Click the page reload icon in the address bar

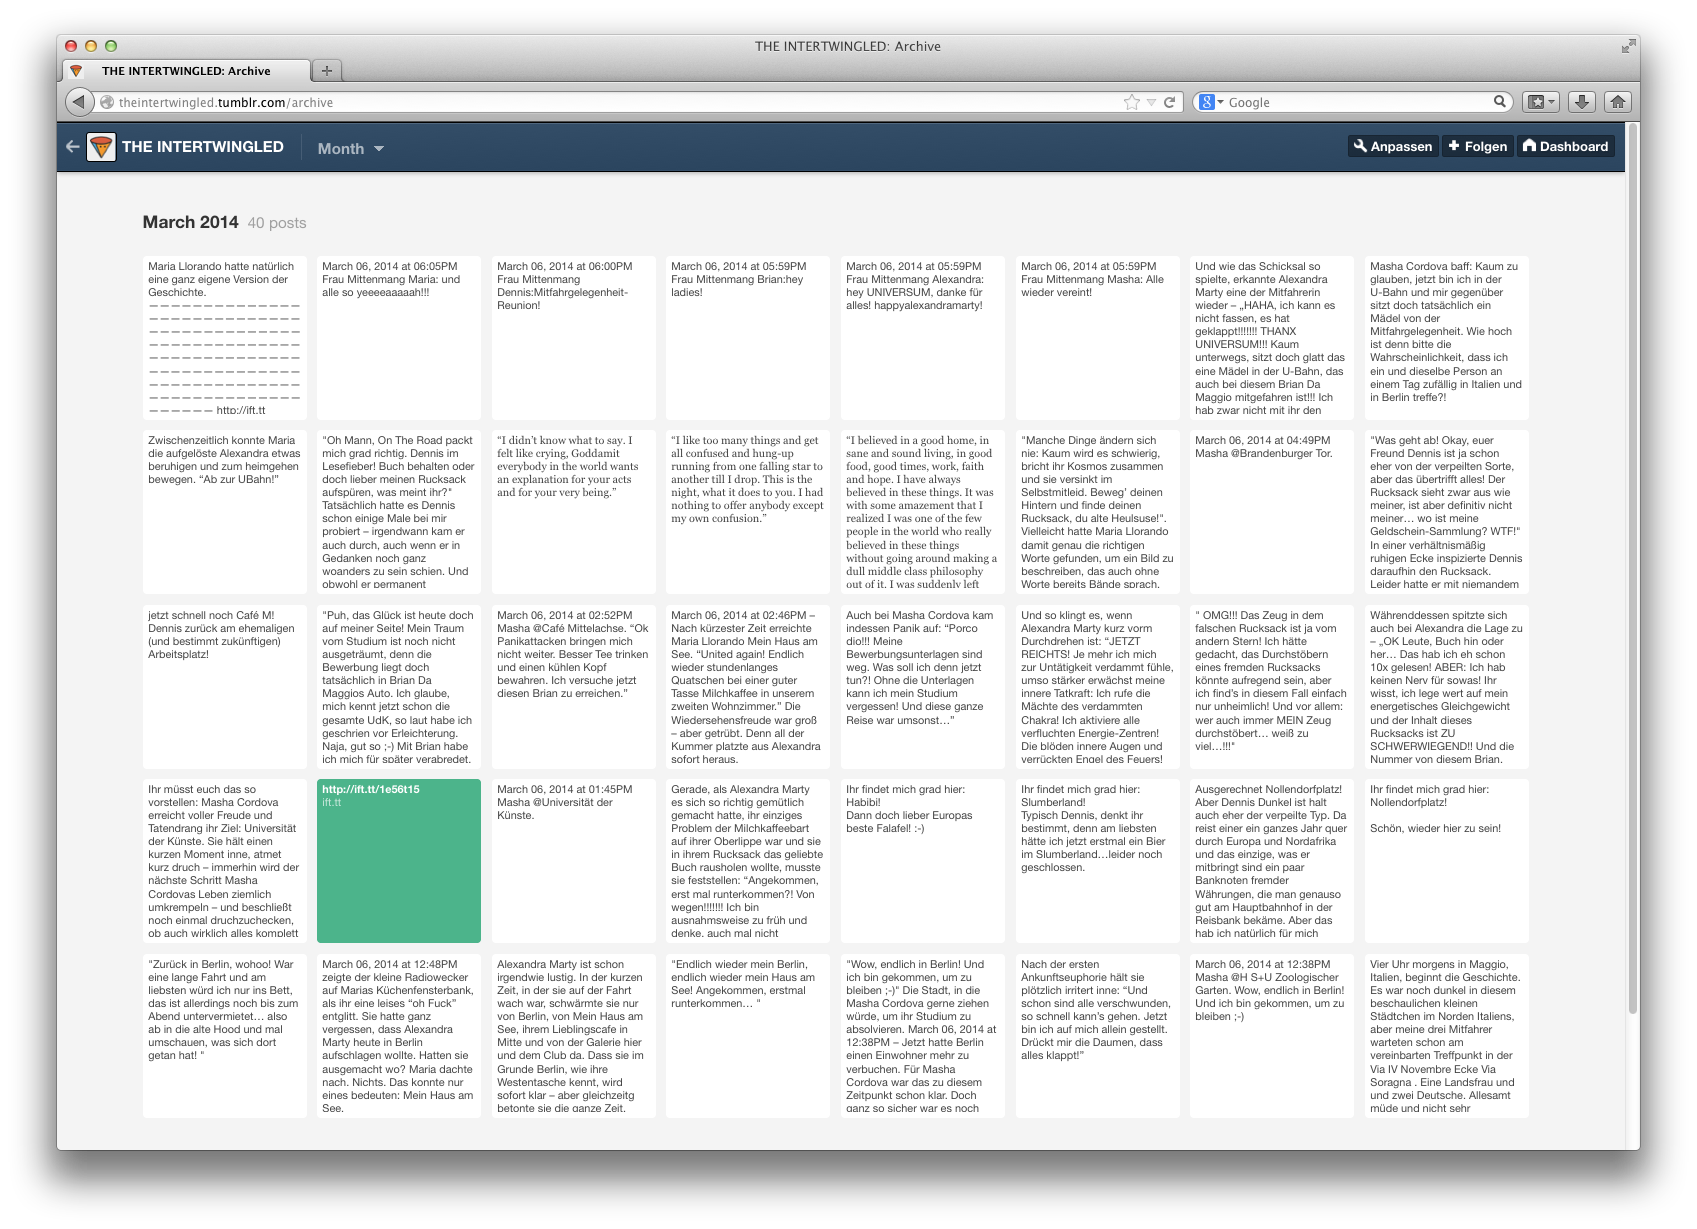(x=1168, y=101)
